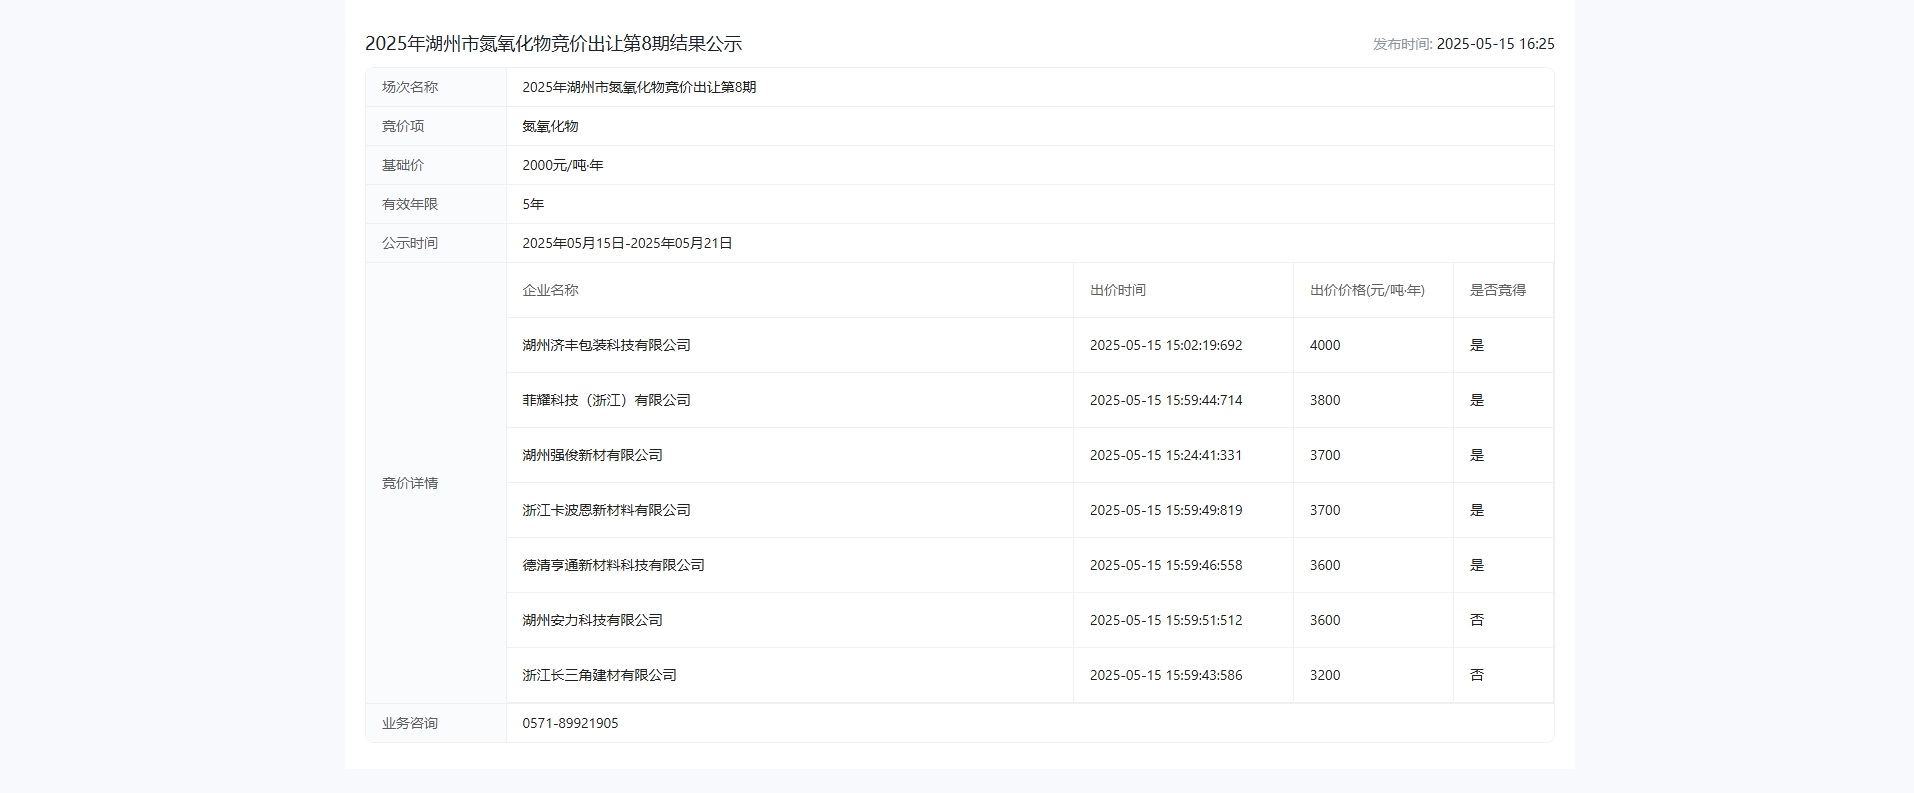Select company 浙江卡波恩新材料有限公司
1914x793 pixels.
tap(606, 510)
